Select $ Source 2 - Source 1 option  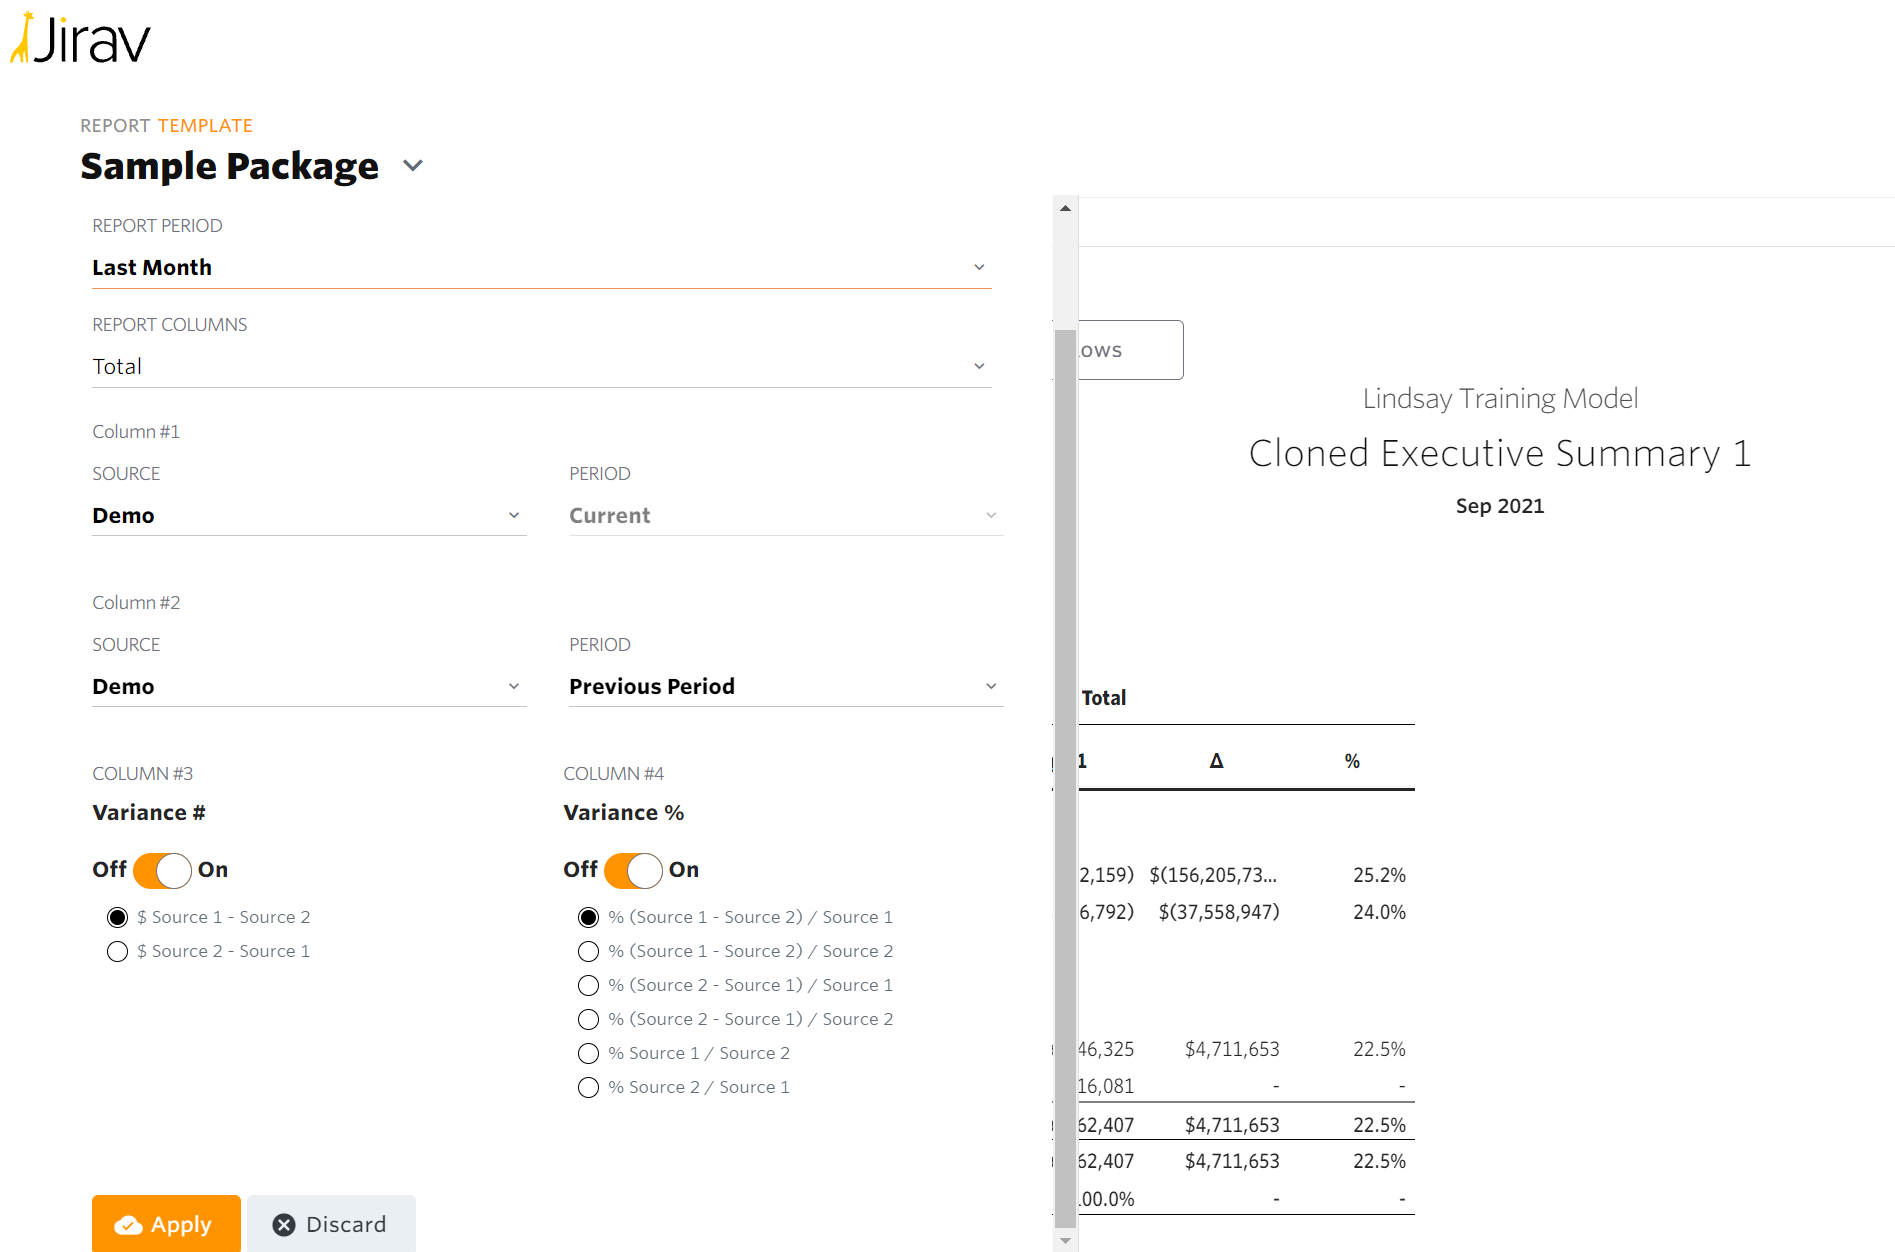point(118,952)
